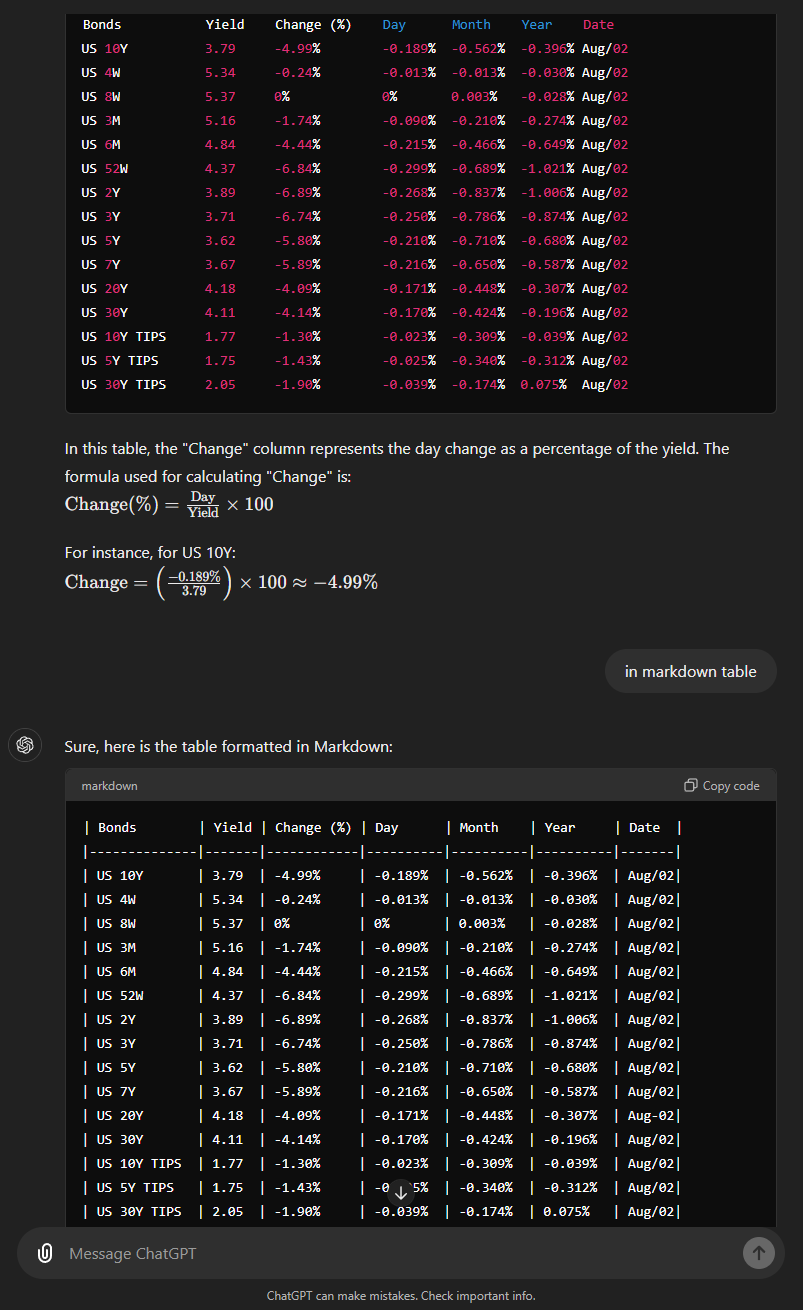Viewport: 803px width, 1310px height.
Task: Click 'ChatGPT can make mistakes' footer notice
Action: coord(401,1296)
